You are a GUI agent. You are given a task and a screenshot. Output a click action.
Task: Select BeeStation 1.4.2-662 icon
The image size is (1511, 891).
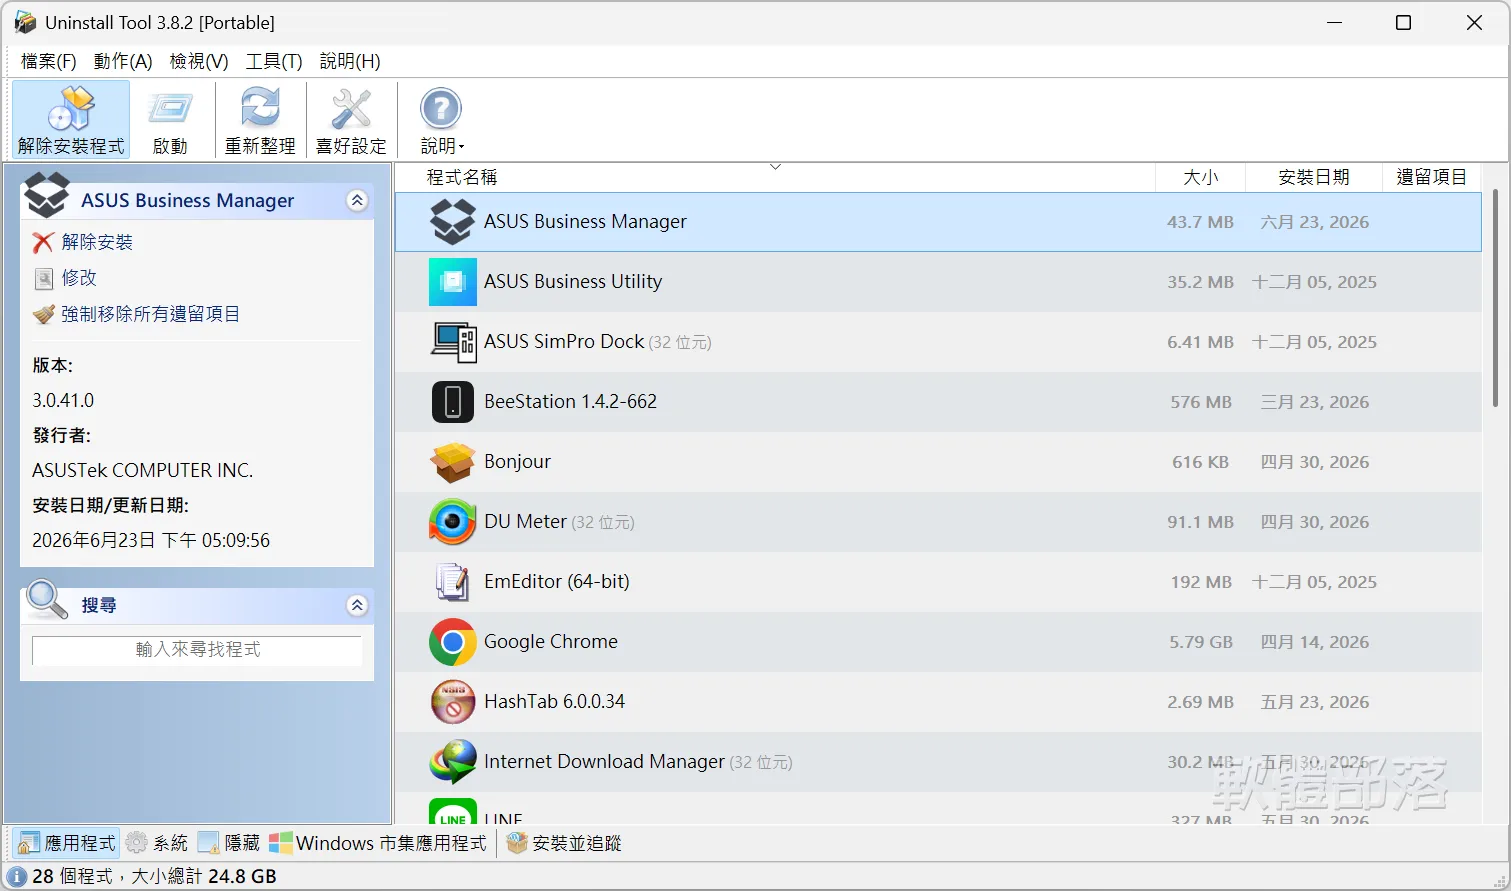point(453,402)
